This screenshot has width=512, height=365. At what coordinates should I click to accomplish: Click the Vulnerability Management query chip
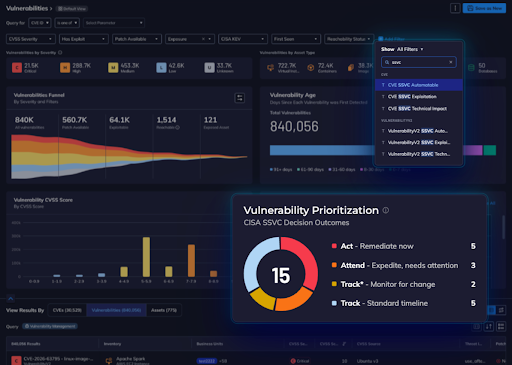click(x=50, y=326)
